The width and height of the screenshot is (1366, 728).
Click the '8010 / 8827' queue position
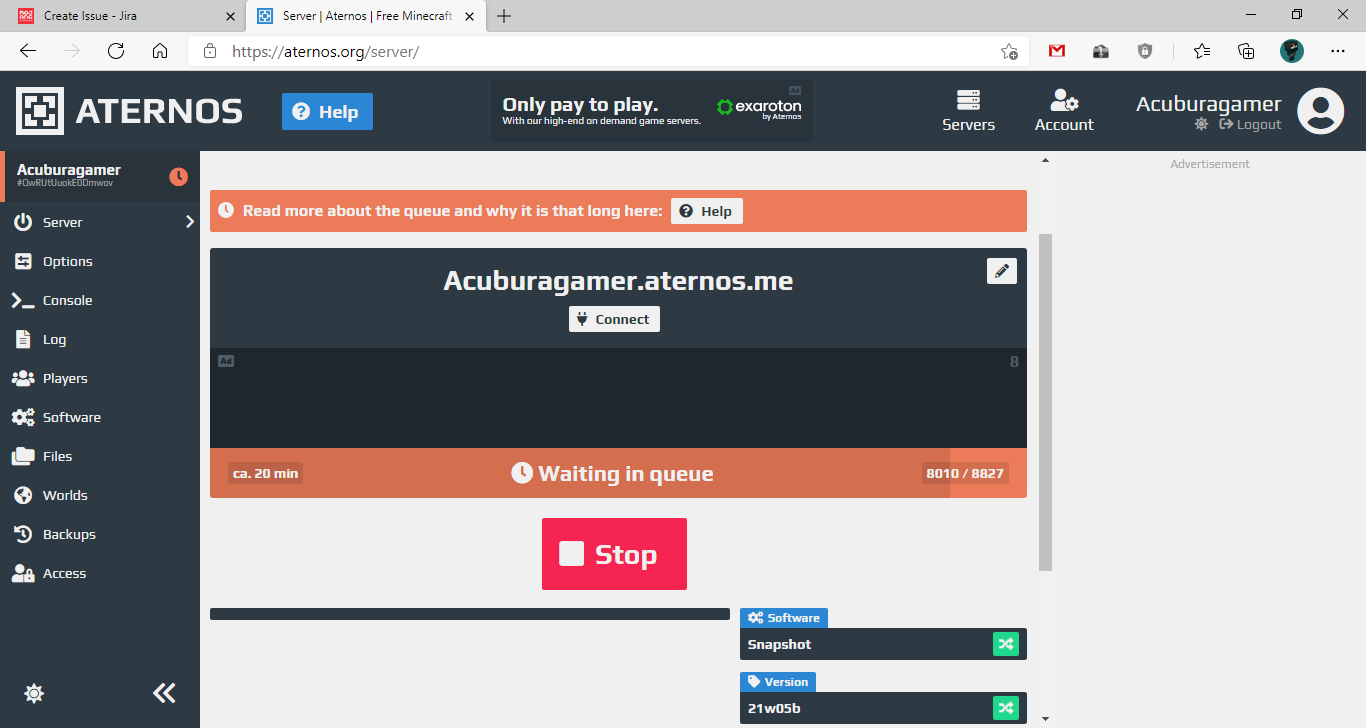point(965,473)
